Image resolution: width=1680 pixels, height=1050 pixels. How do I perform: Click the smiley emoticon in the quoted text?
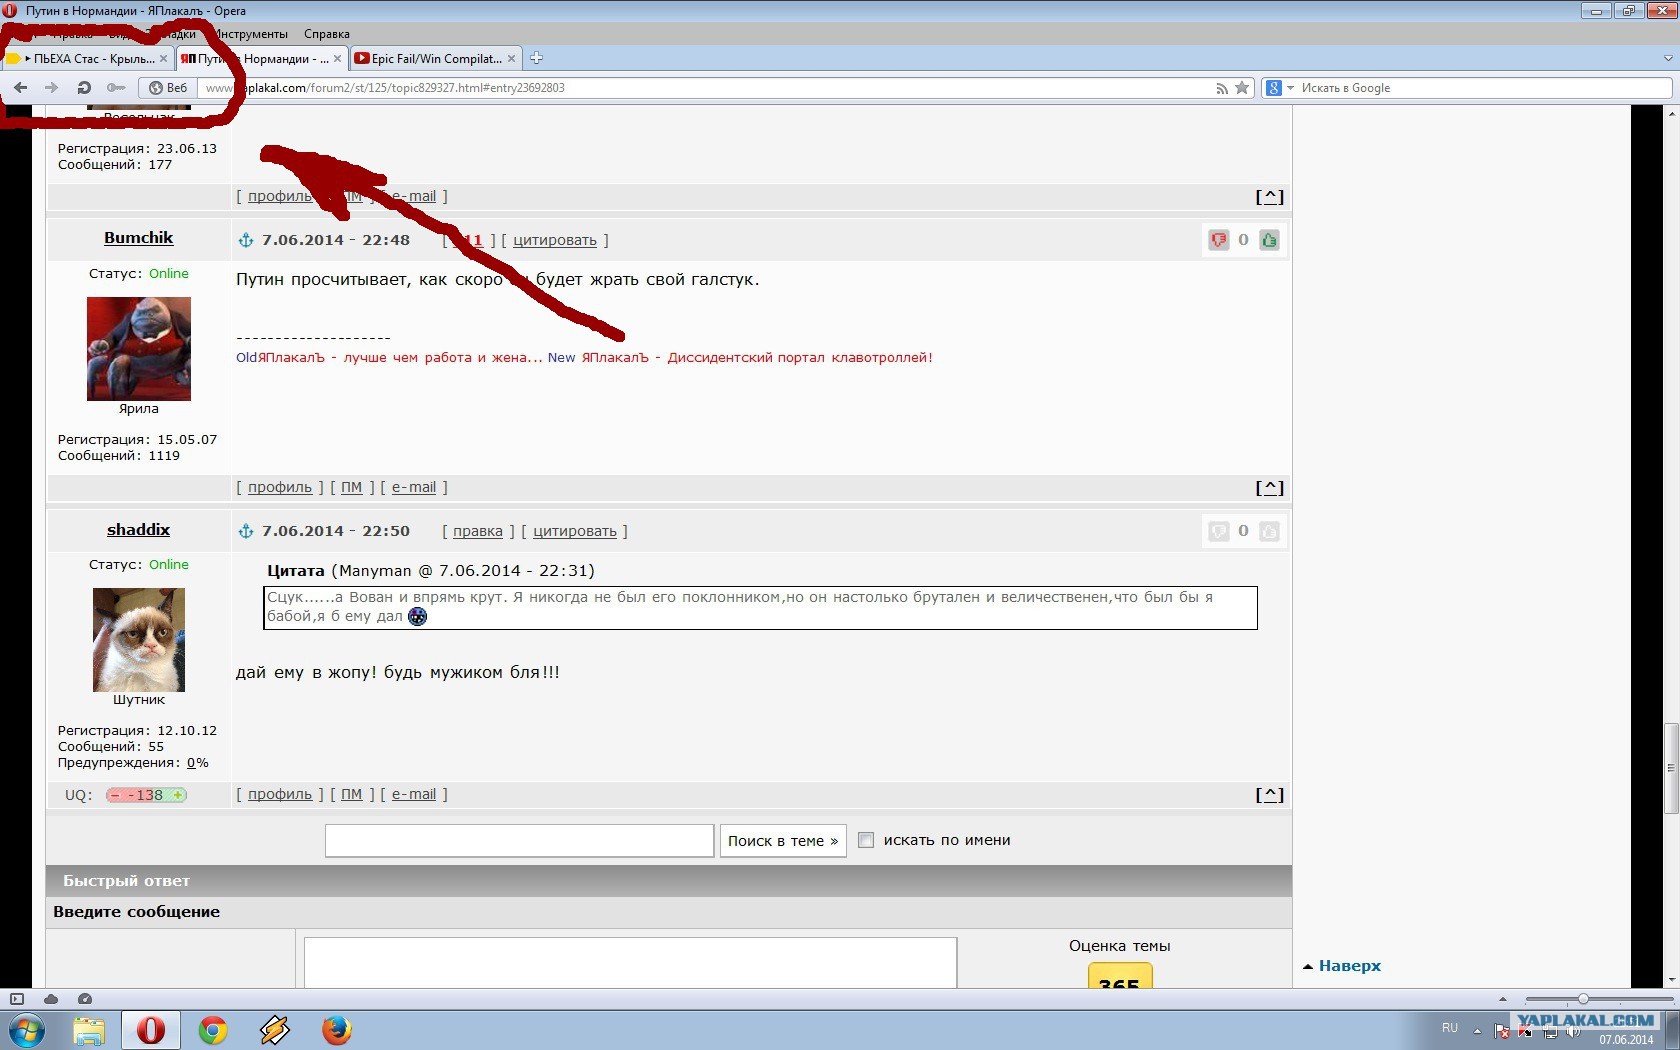(x=418, y=616)
